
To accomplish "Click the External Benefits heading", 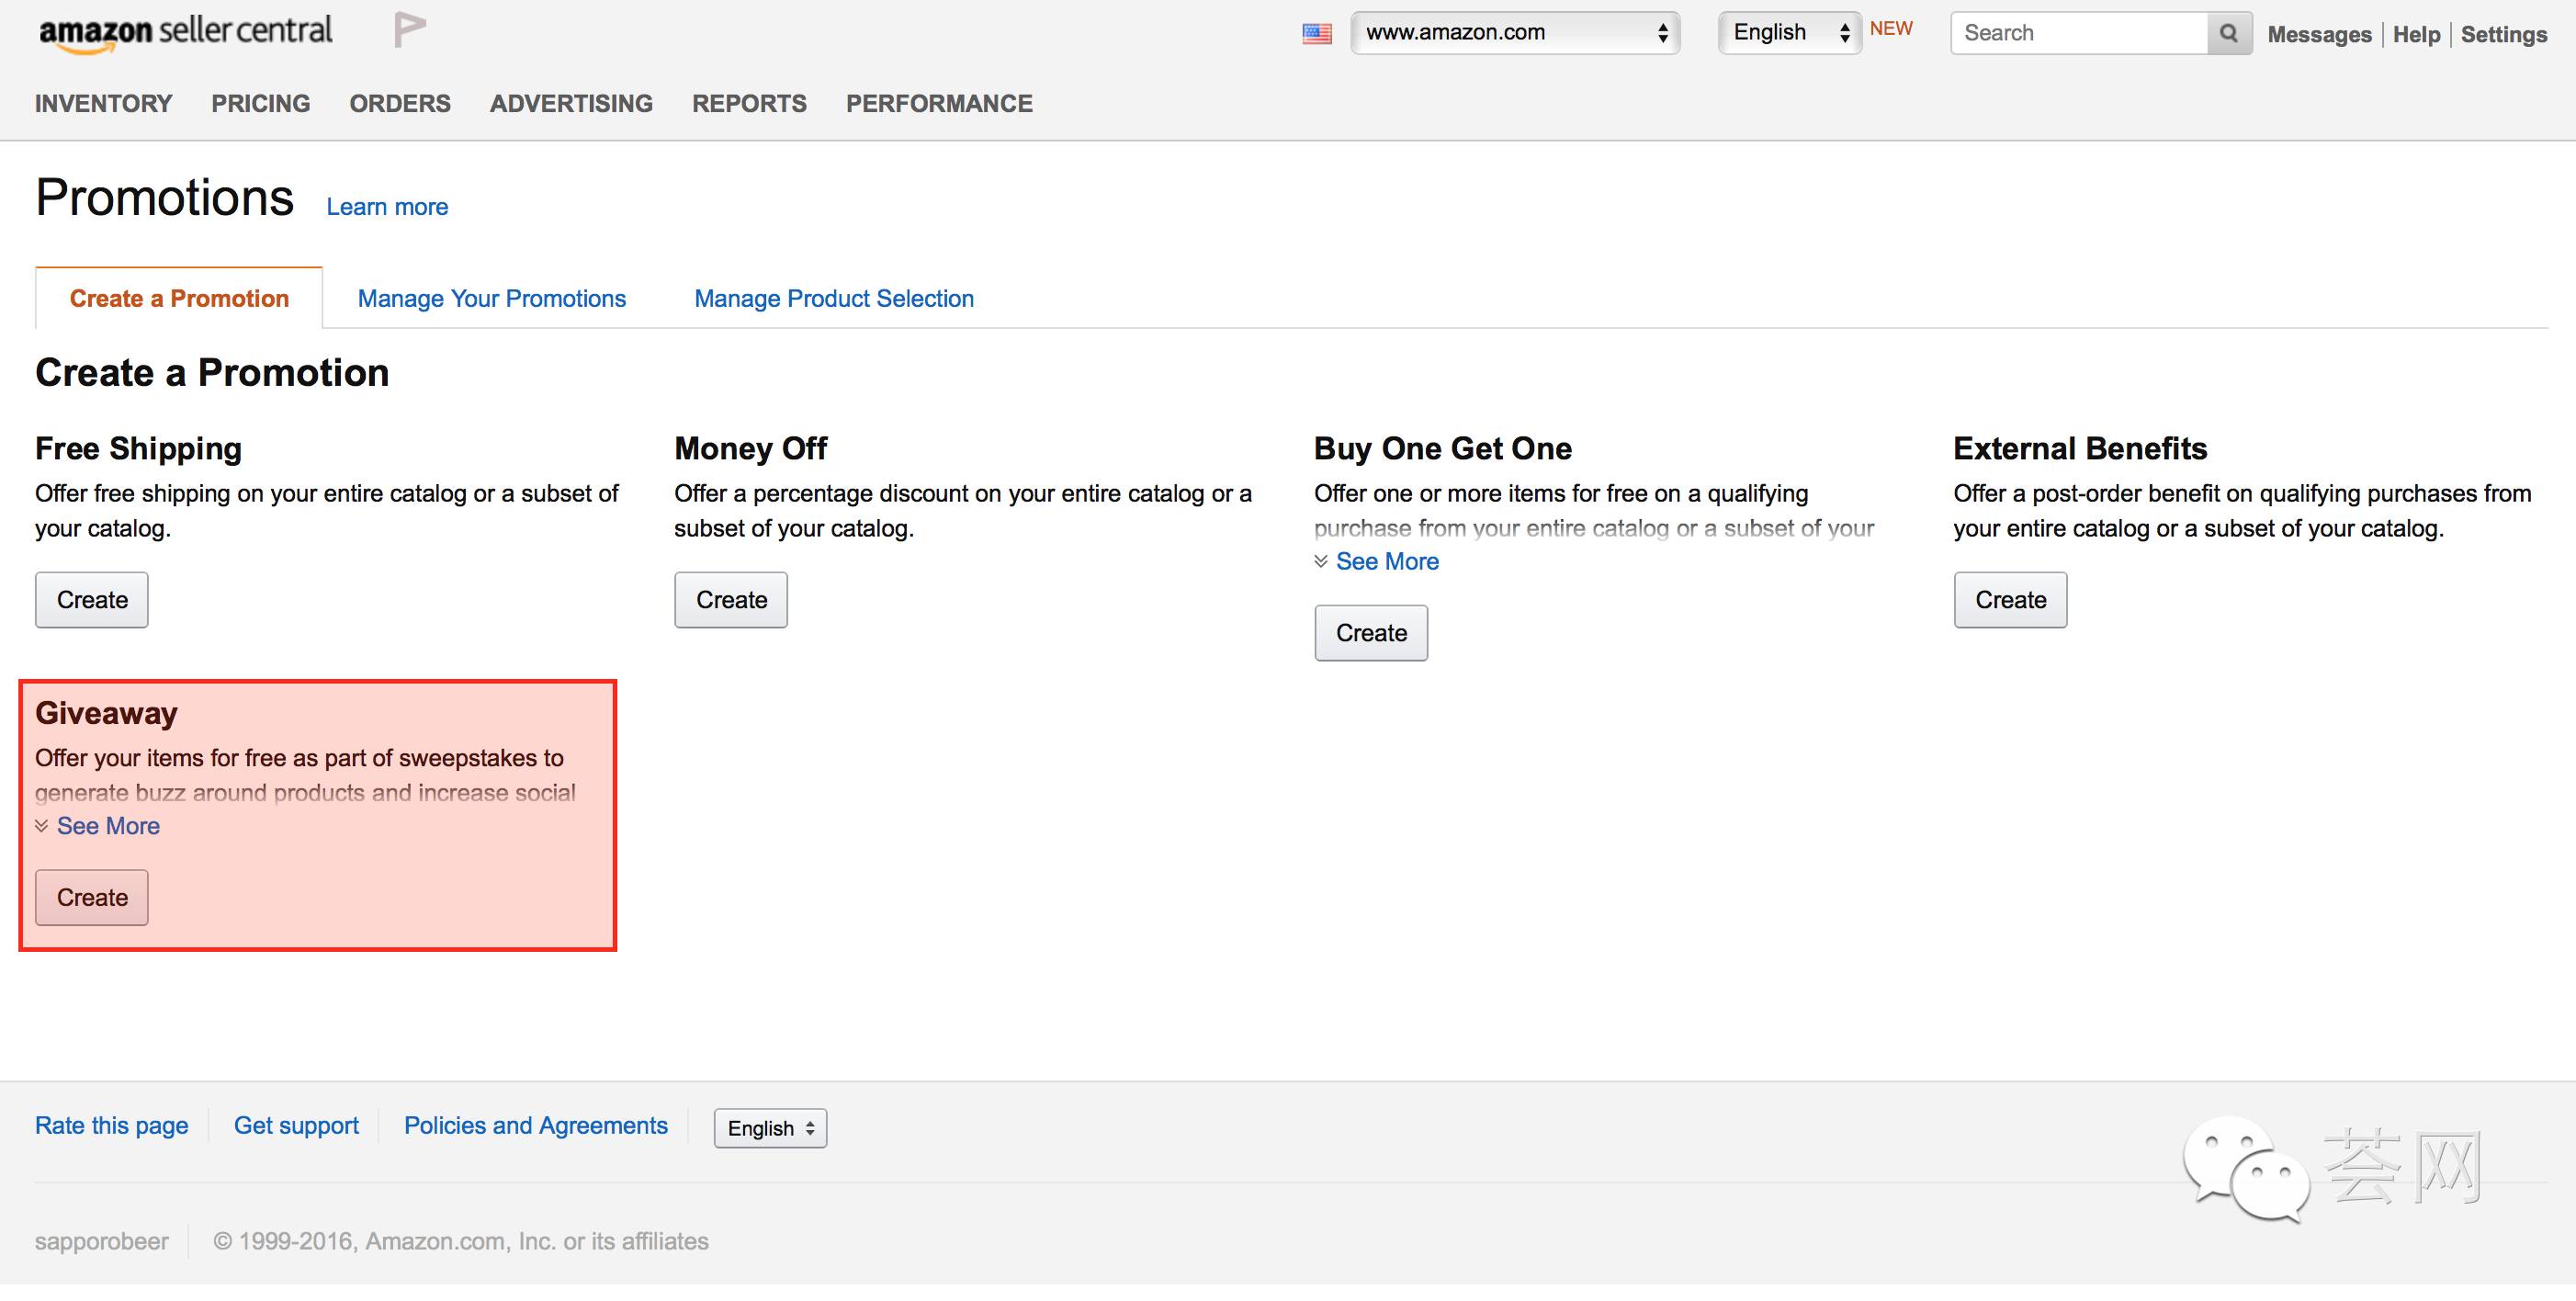I will click(x=2080, y=448).
